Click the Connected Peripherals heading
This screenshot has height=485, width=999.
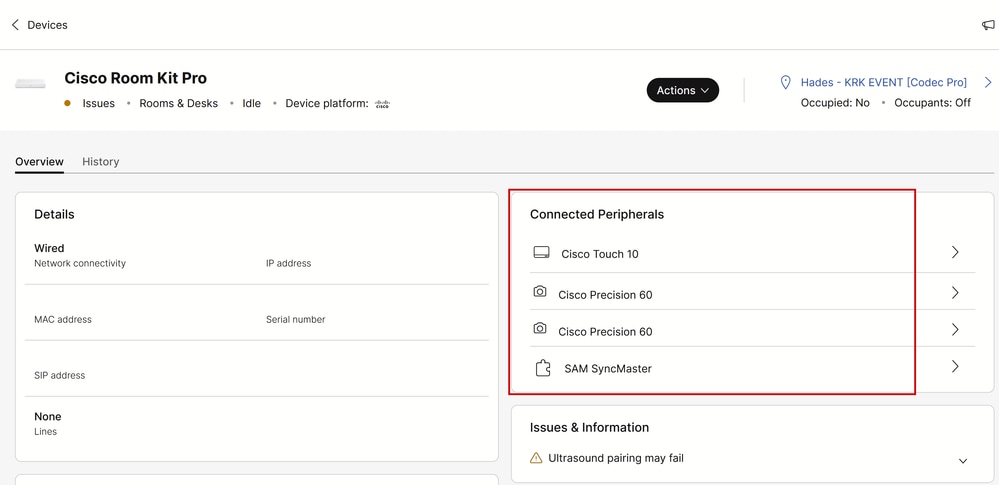(597, 214)
